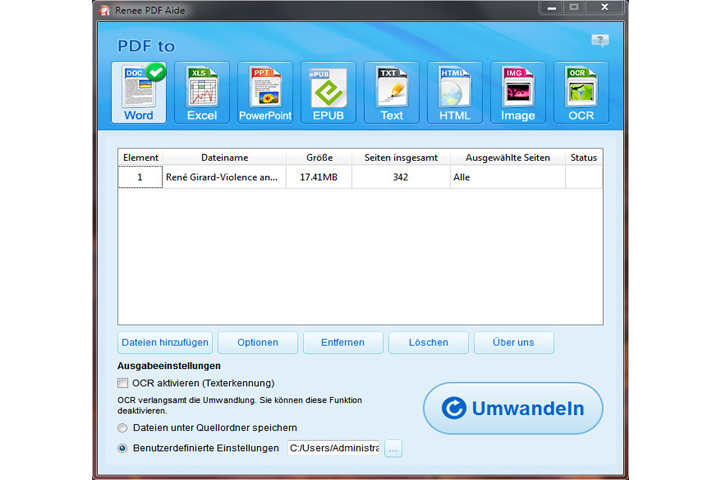Select Benutzerdefinierte Einstellungen radio button
720x480 pixels.
(x=122, y=448)
